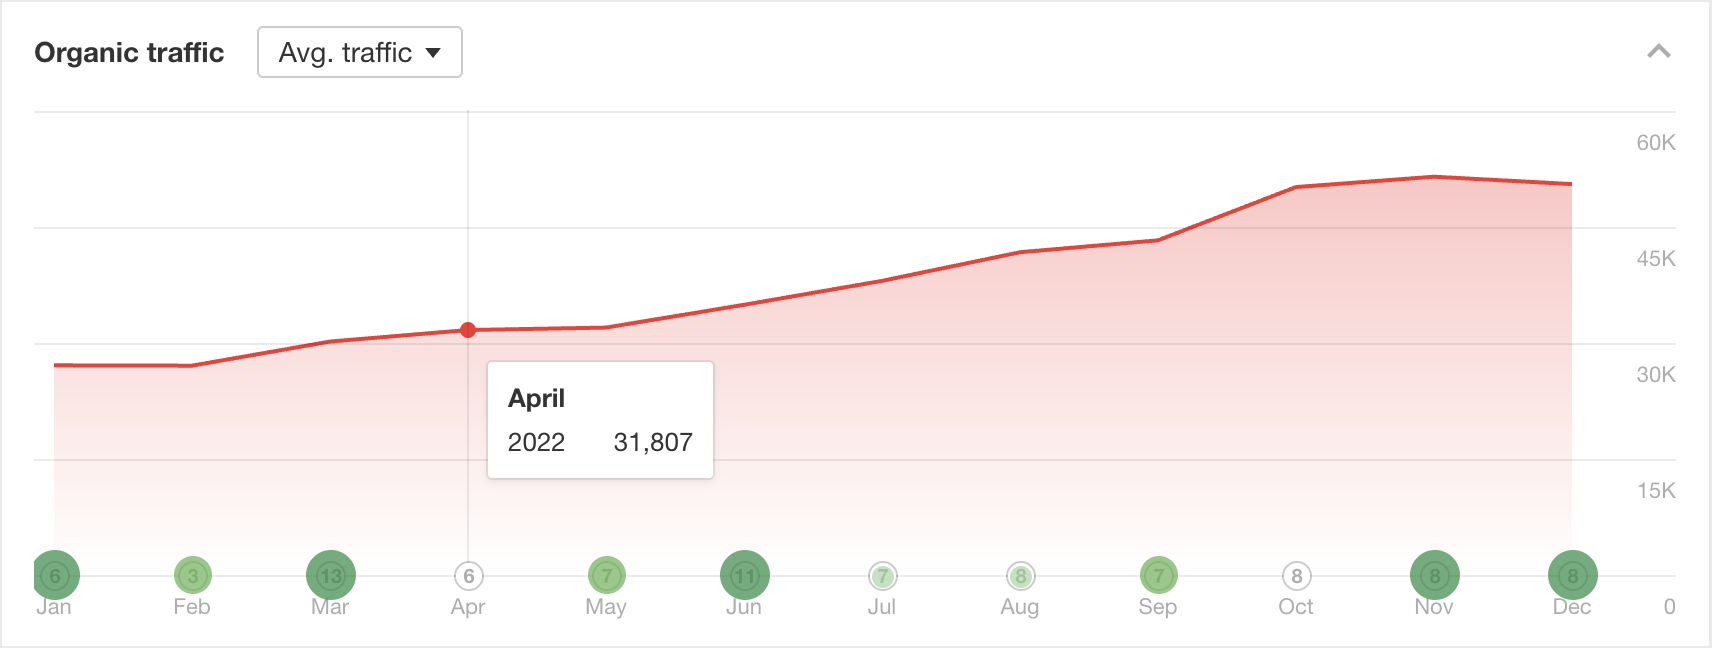Click the Aug month label
This screenshot has width=1712, height=648.
[1020, 606]
